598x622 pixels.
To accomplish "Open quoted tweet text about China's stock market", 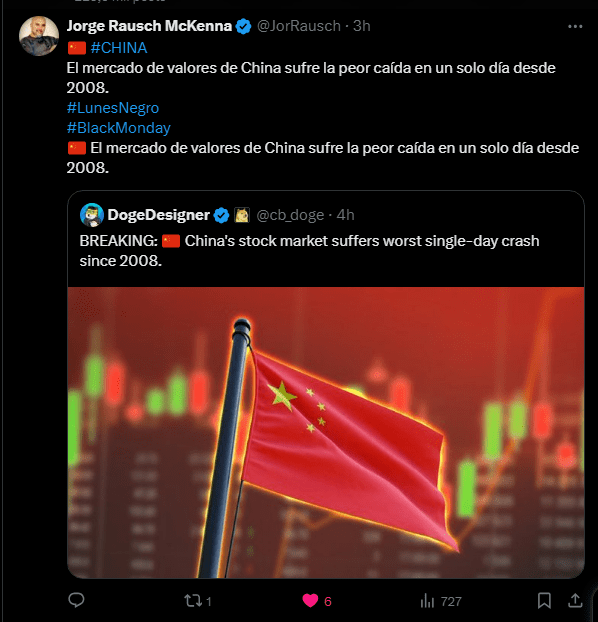I will 309,251.
